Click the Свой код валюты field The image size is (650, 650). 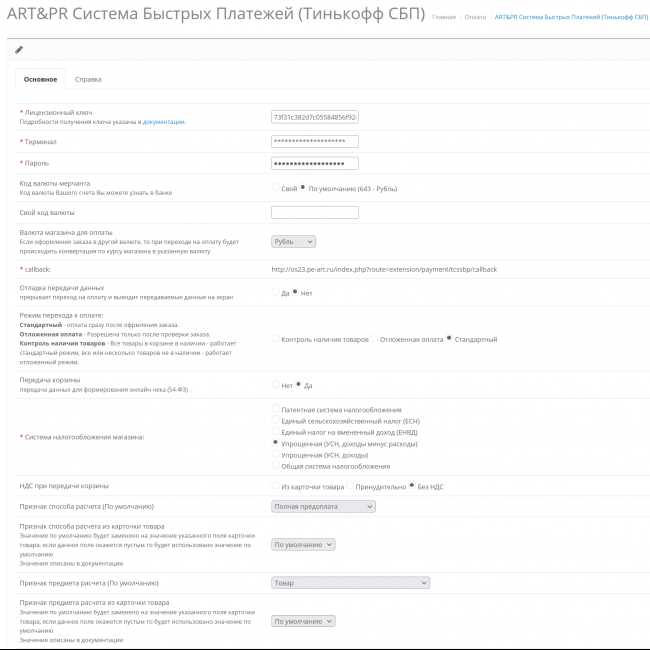(314, 212)
